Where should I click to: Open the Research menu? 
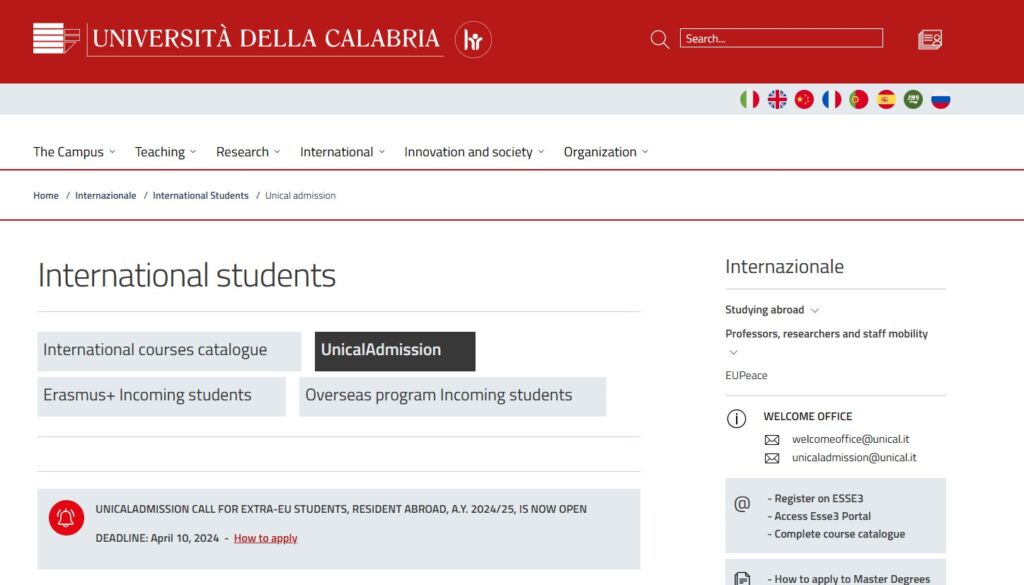click(x=248, y=152)
